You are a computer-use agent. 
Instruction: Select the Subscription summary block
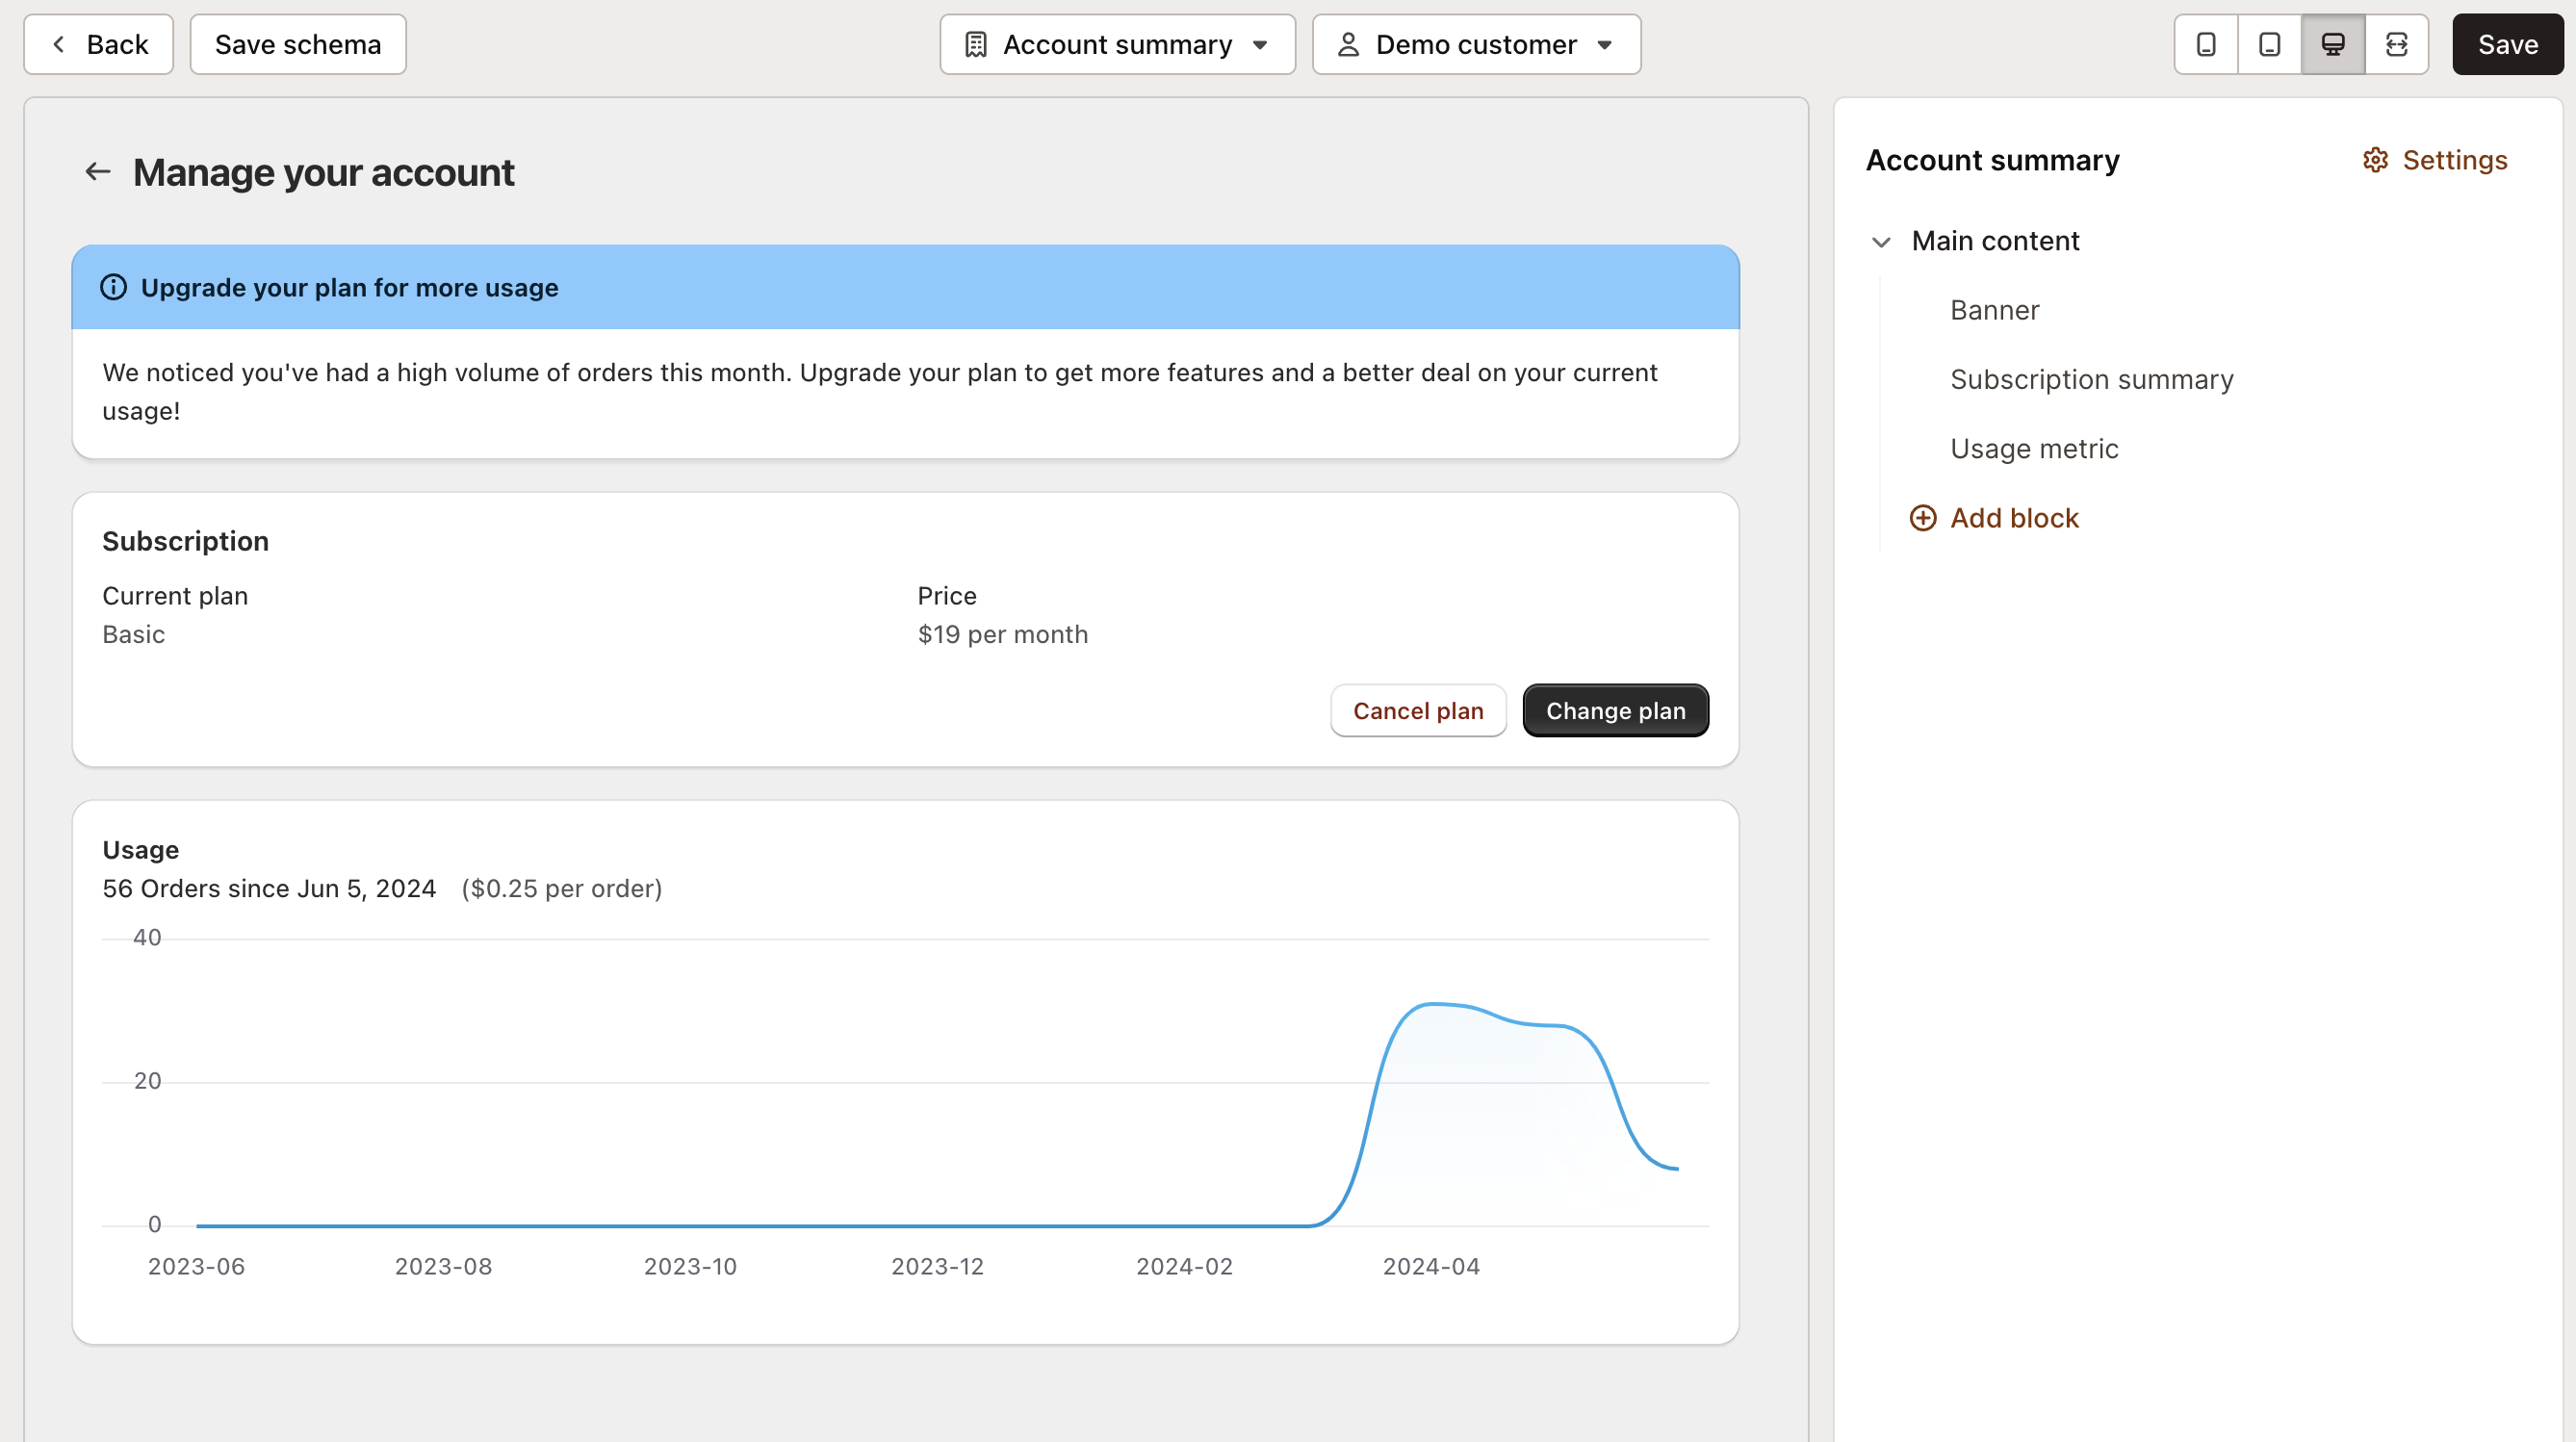coord(2091,379)
